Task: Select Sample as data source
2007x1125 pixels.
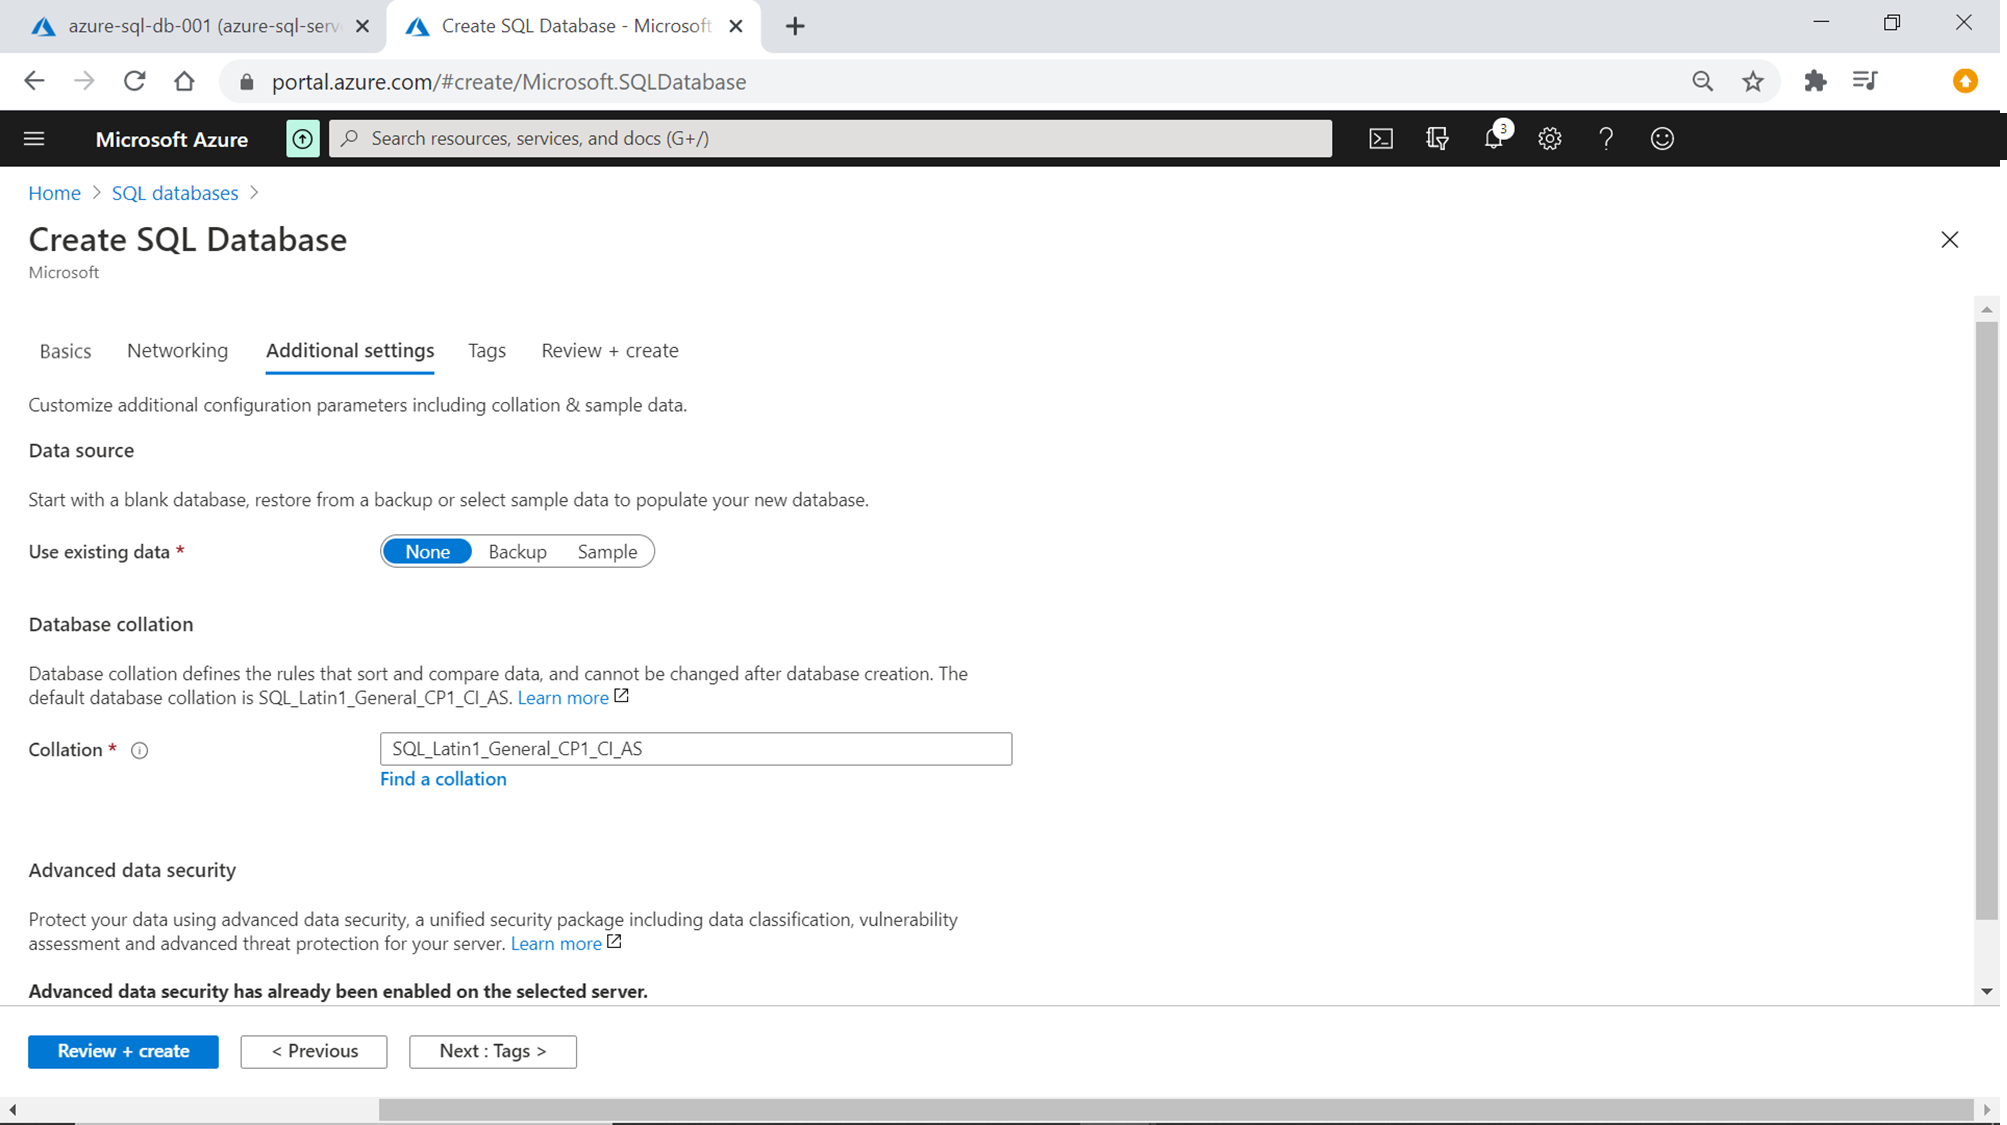Action: (x=607, y=551)
